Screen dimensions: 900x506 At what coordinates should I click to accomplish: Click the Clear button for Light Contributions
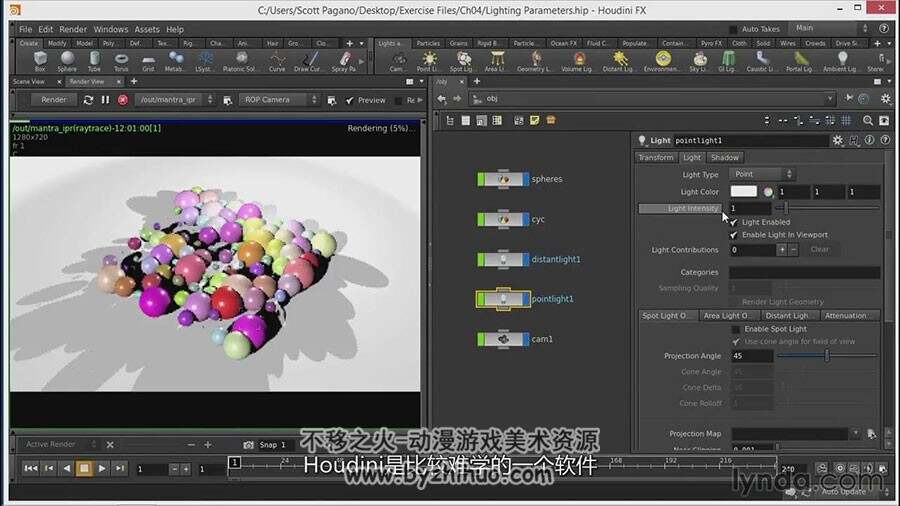point(820,250)
